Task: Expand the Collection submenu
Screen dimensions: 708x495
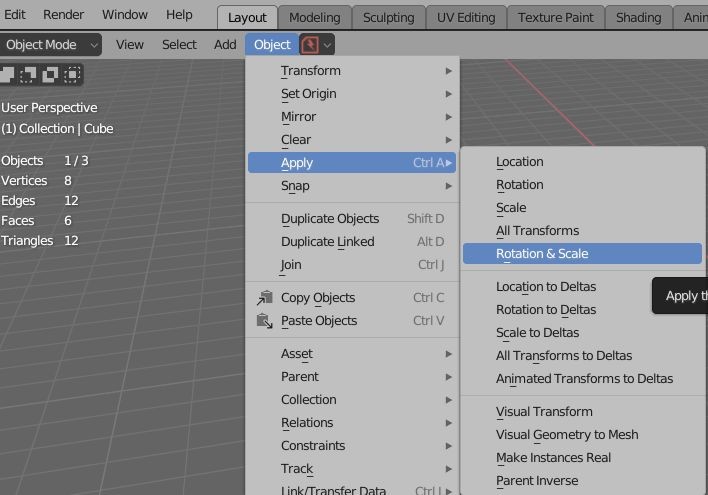Action: (x=352, y=400)
